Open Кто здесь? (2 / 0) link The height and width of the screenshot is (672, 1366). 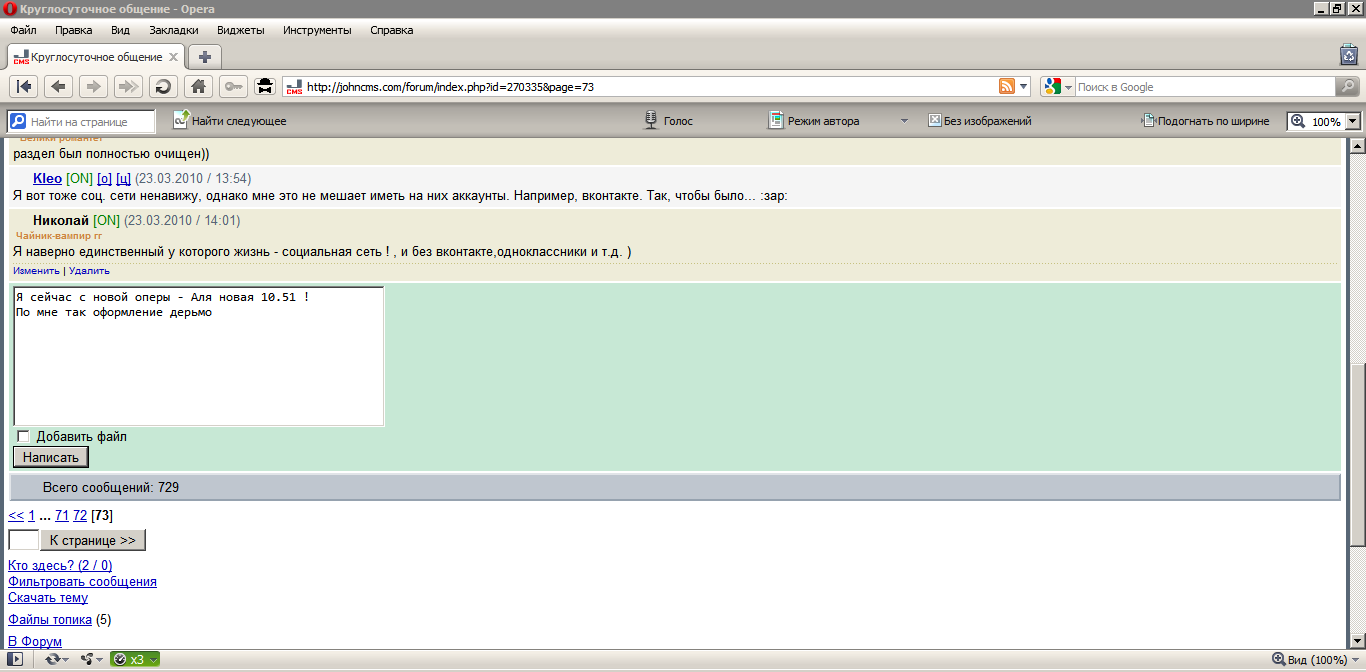click(x=60, y=566)
